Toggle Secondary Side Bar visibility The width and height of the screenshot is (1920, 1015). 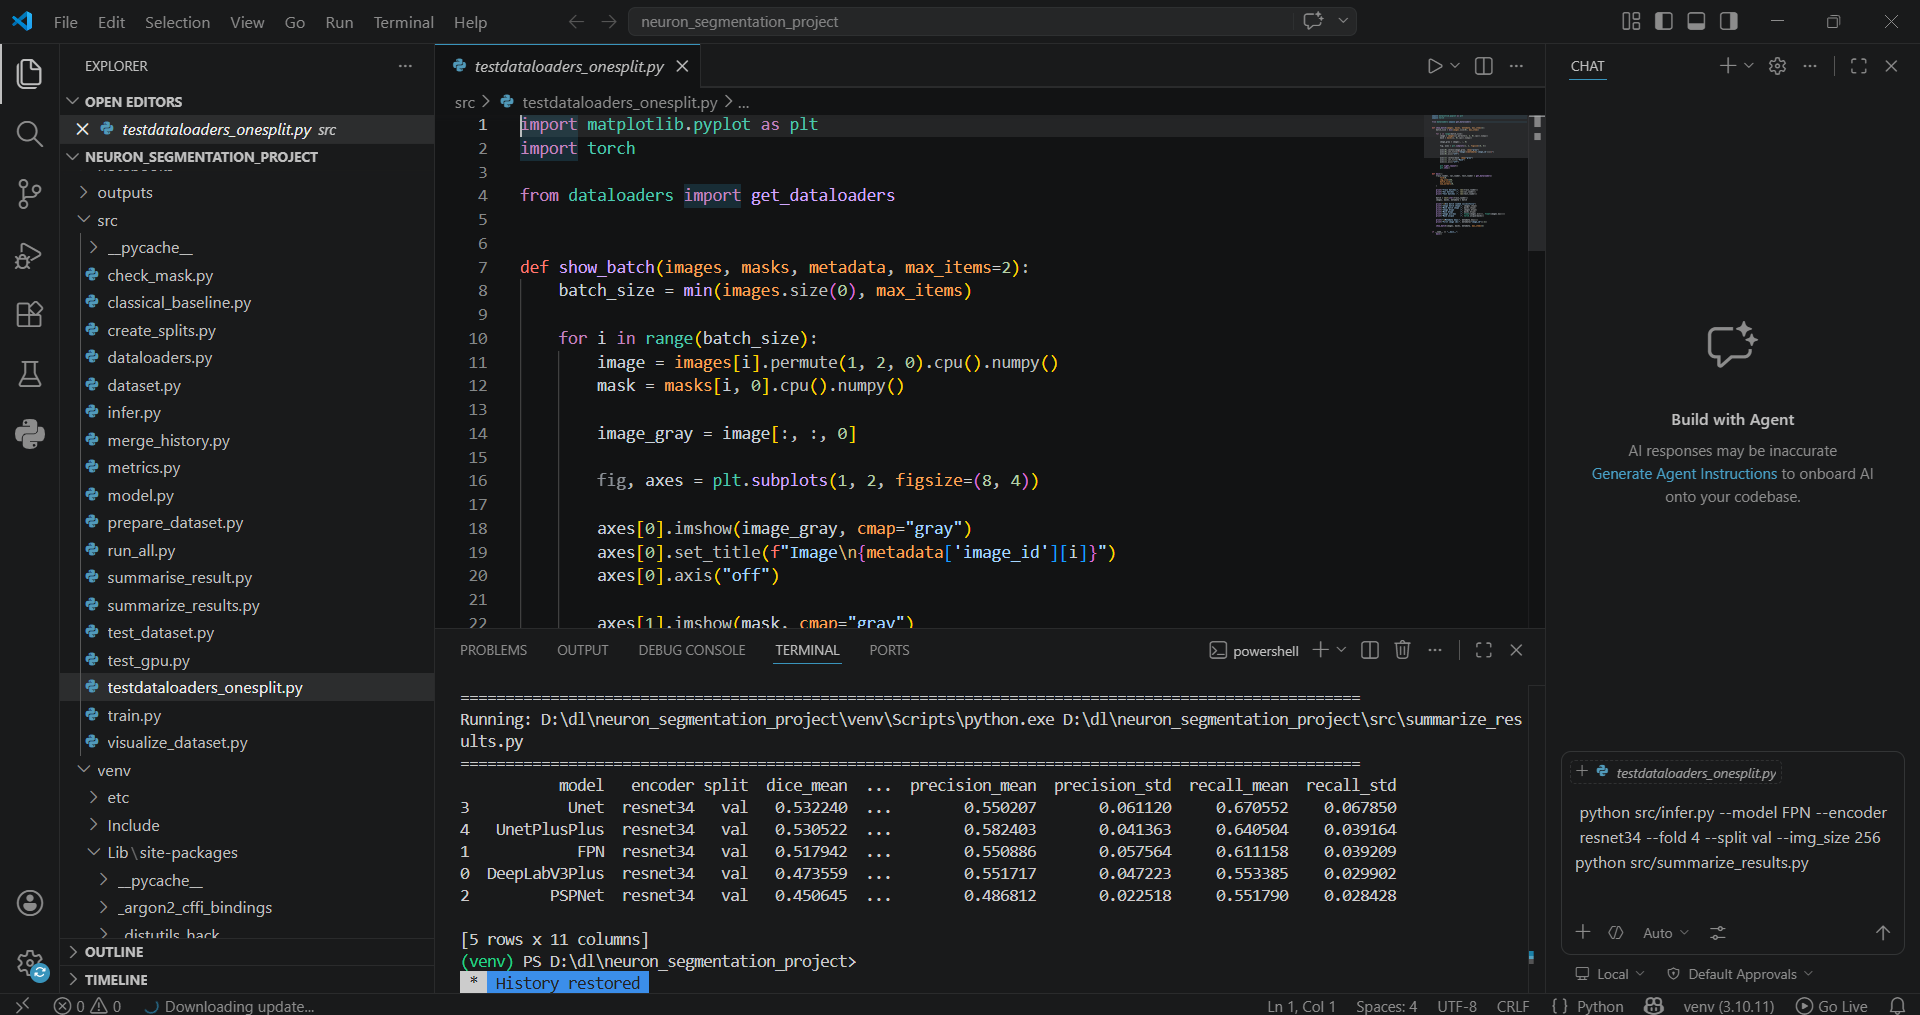1729,21
